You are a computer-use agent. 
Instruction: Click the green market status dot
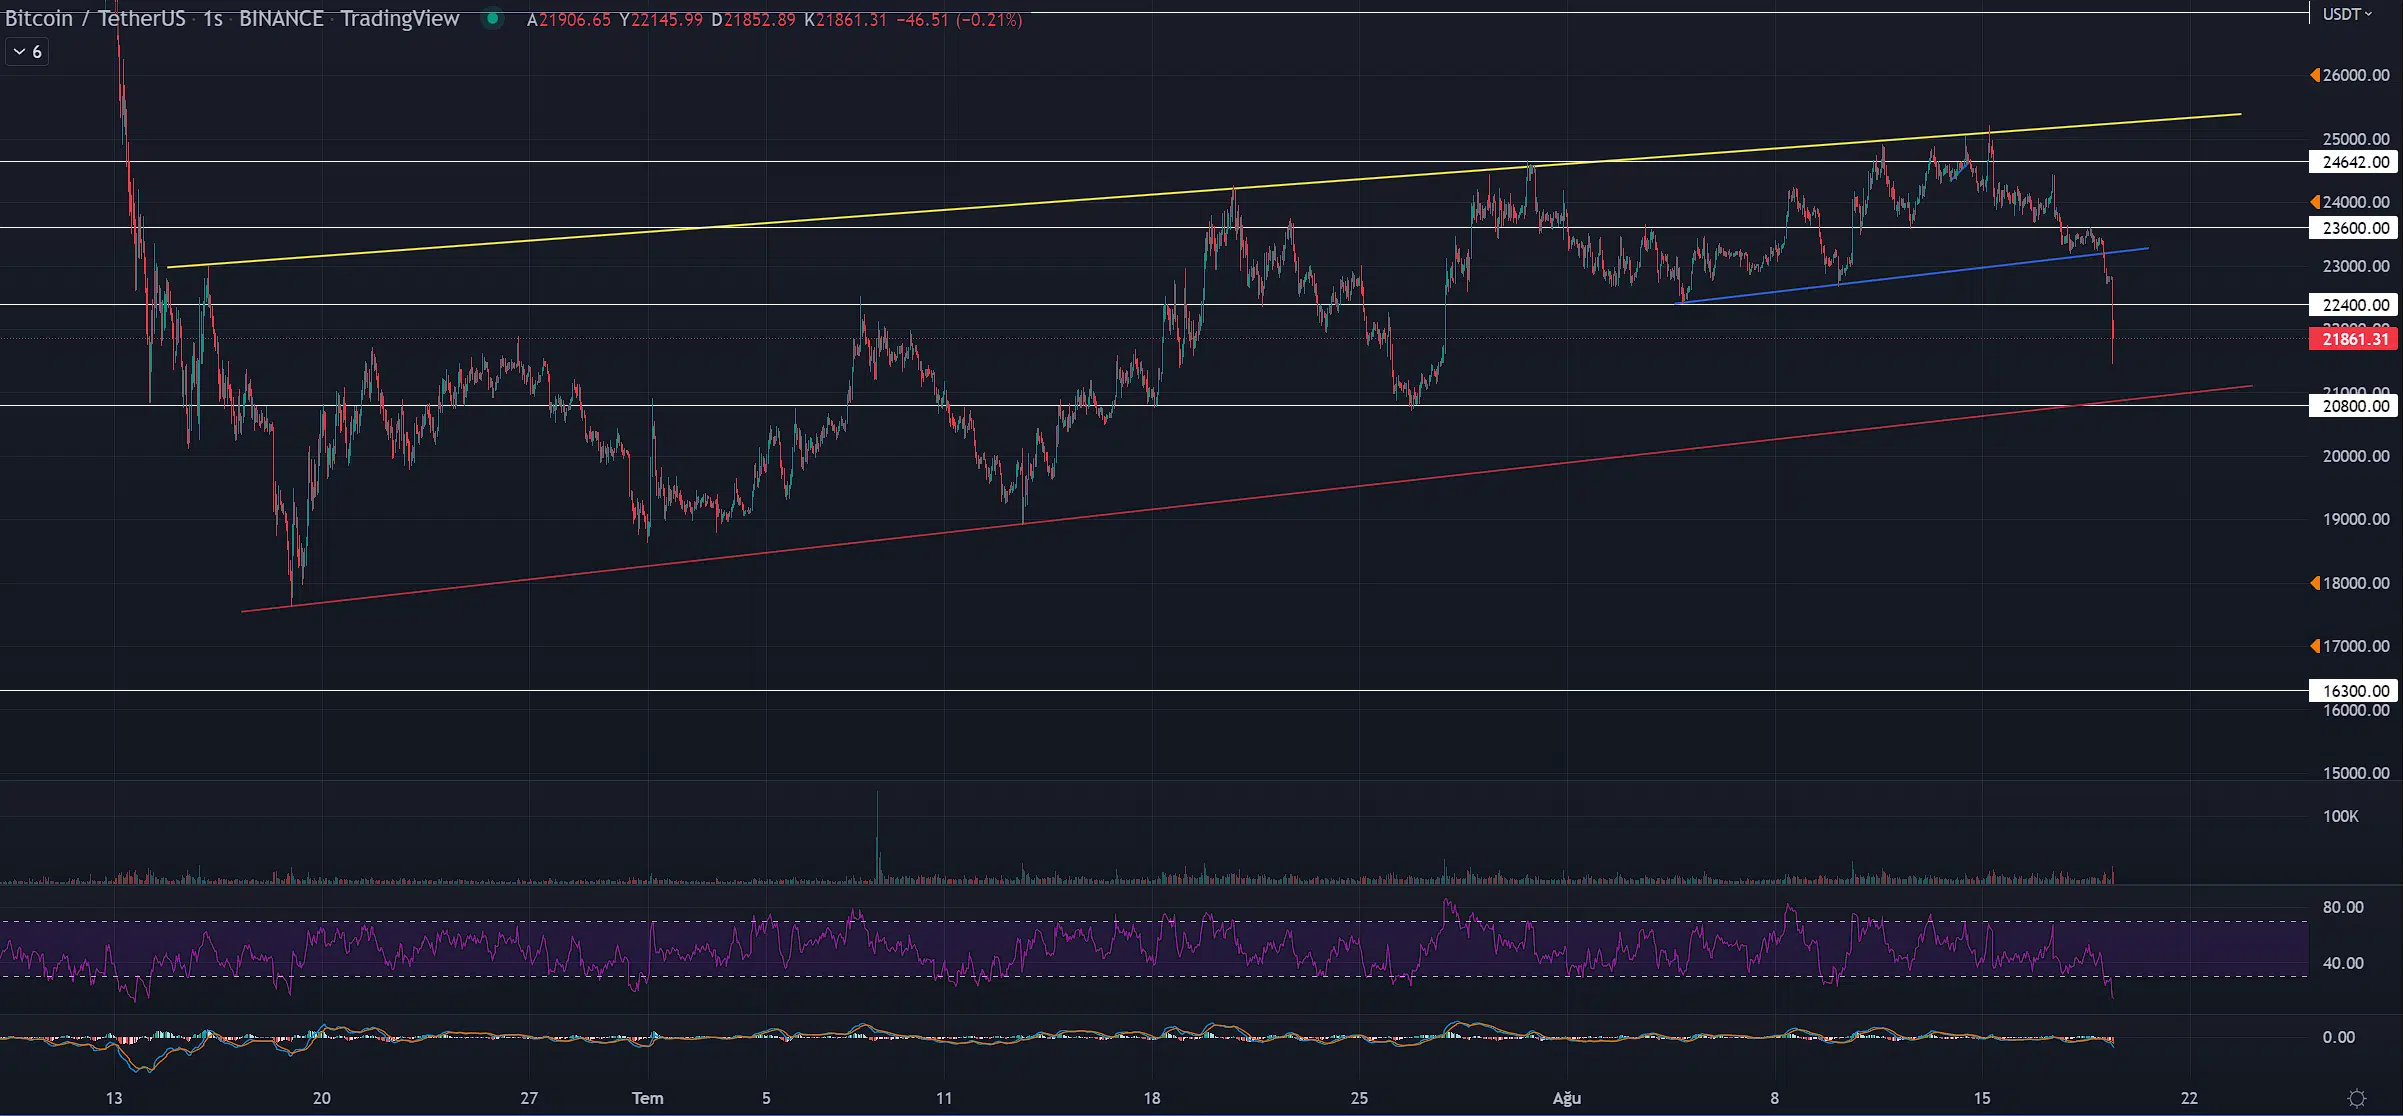[492, 19]
